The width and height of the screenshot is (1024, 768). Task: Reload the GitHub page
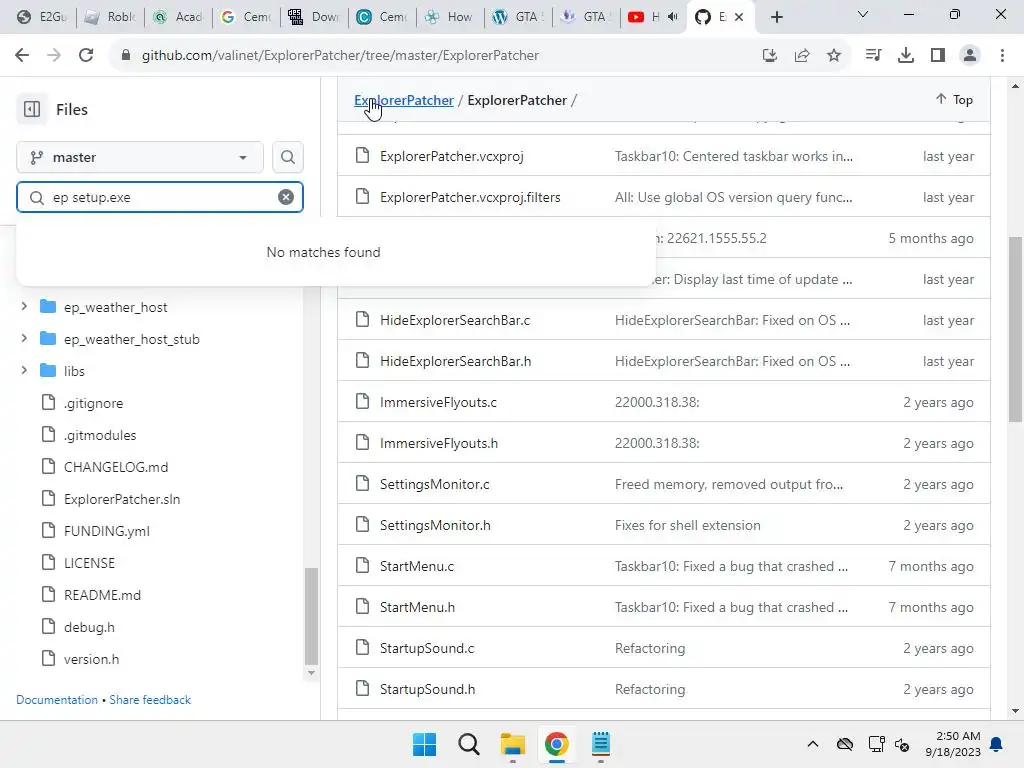pyautogui.click(x=86, y=56)
